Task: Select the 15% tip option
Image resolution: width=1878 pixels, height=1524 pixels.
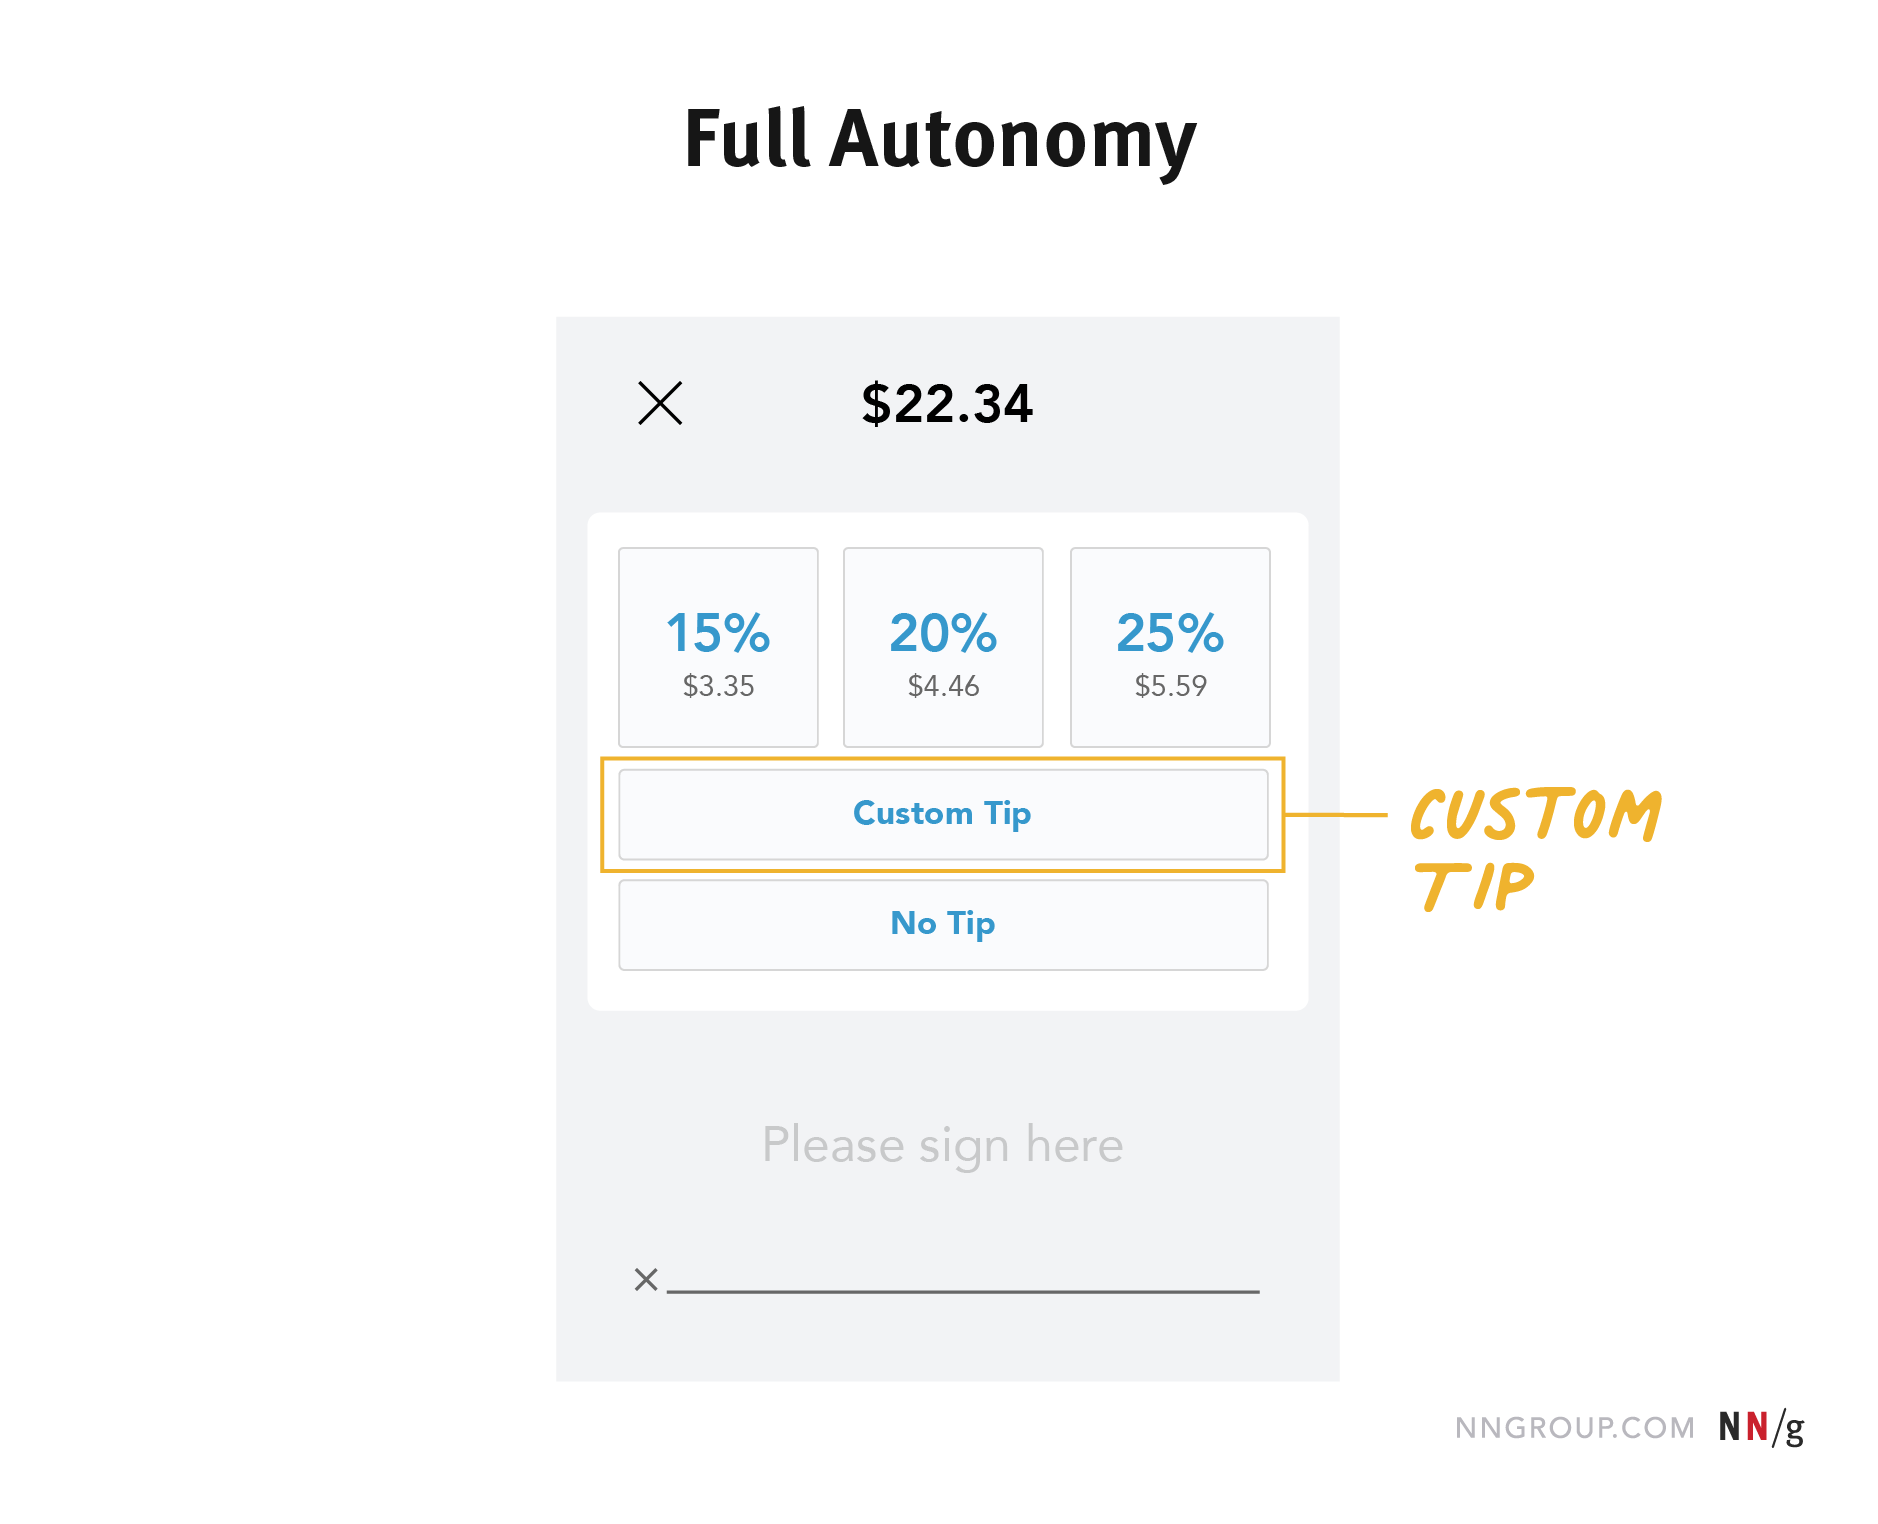Action: [718, 634]
